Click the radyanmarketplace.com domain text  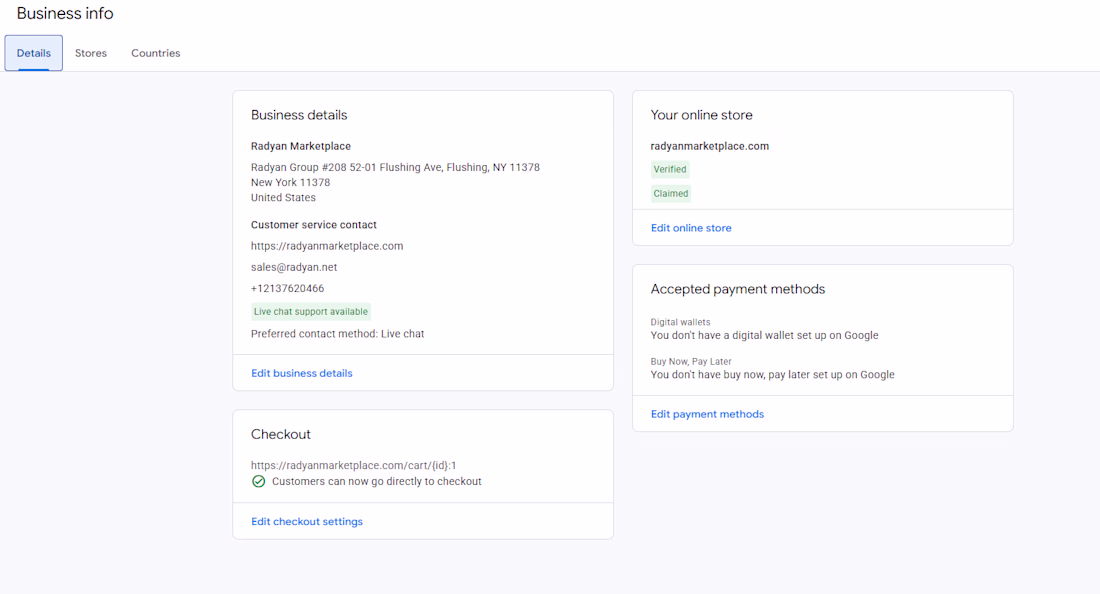[710, 146]
